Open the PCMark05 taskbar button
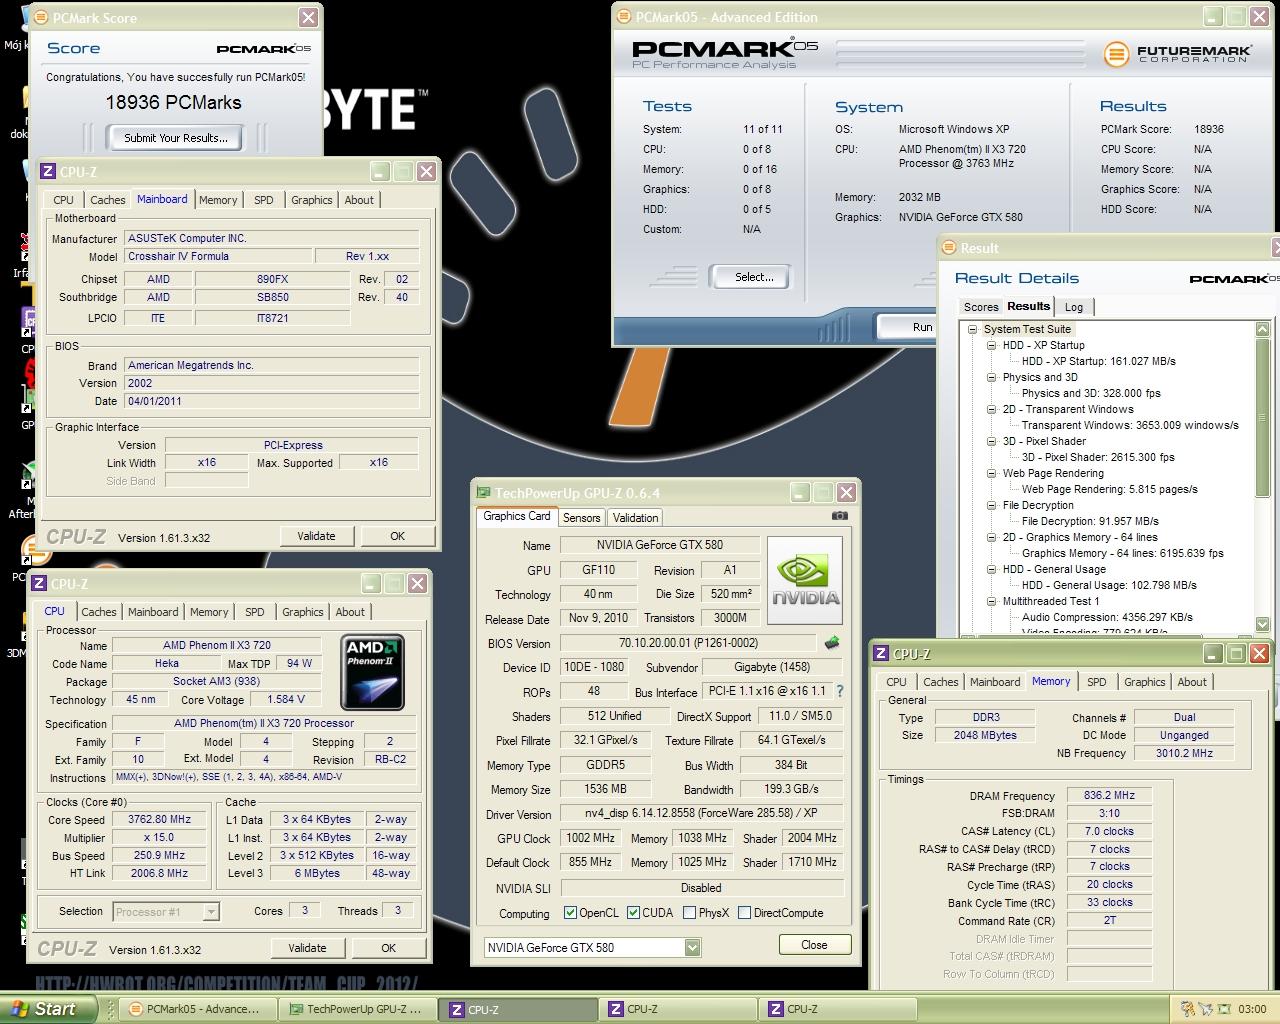 [196, 1009]
